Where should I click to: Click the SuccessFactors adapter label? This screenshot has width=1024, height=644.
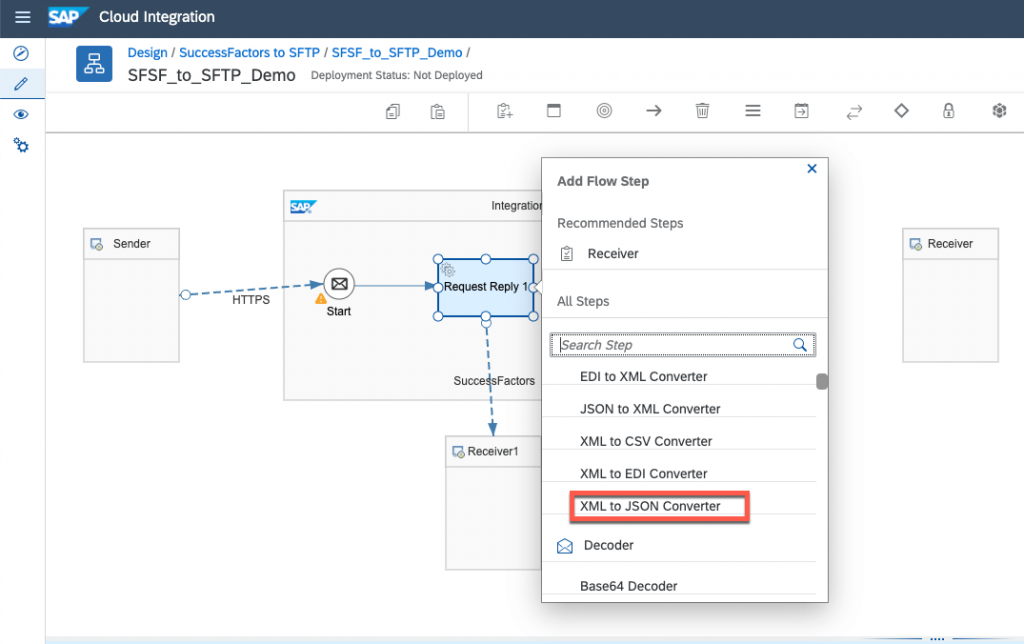(x=494, y=381)
